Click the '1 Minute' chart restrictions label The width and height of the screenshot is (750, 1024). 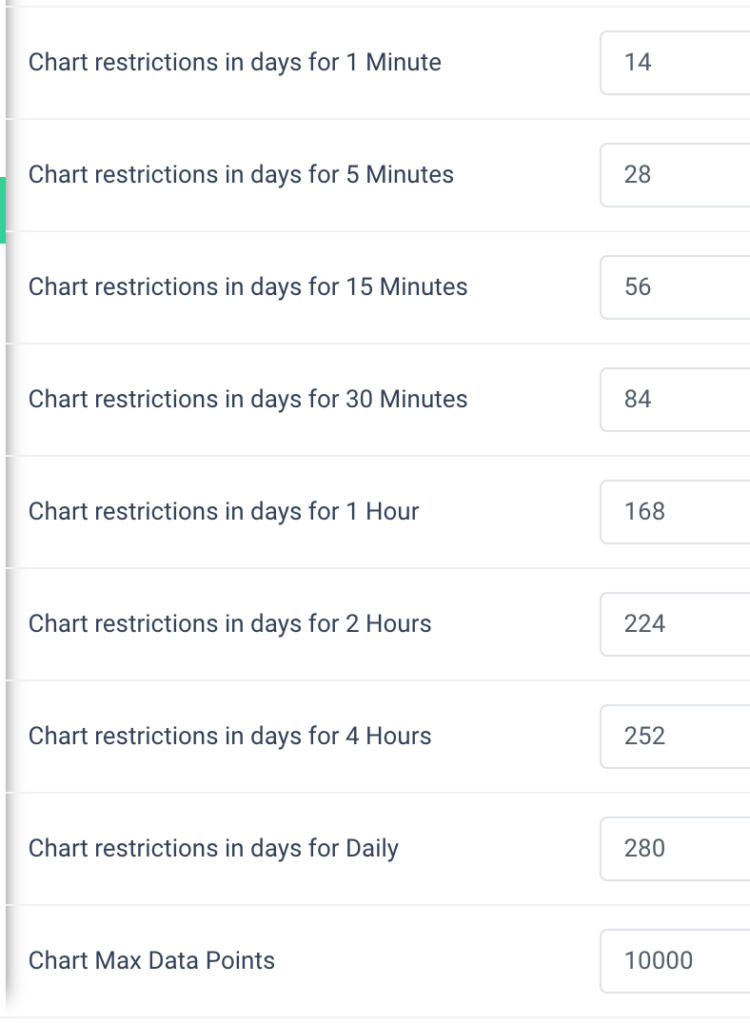click(x=234, y=63)
